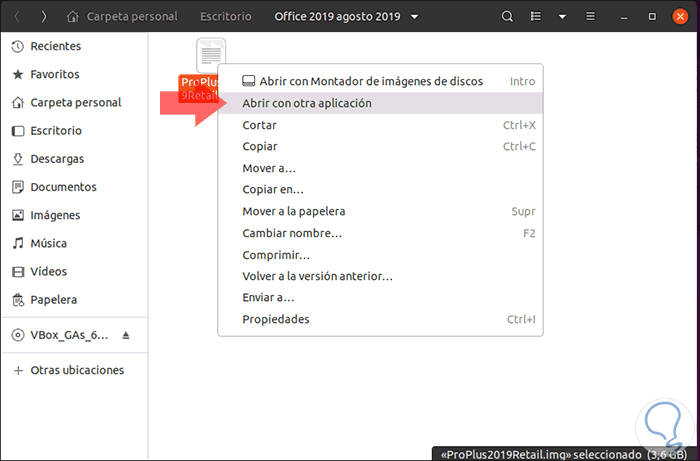Image resolution: width=700 pixels, height=461 pixels.
Task: Open Recientes in the sidebar
Action: (55, 46)
